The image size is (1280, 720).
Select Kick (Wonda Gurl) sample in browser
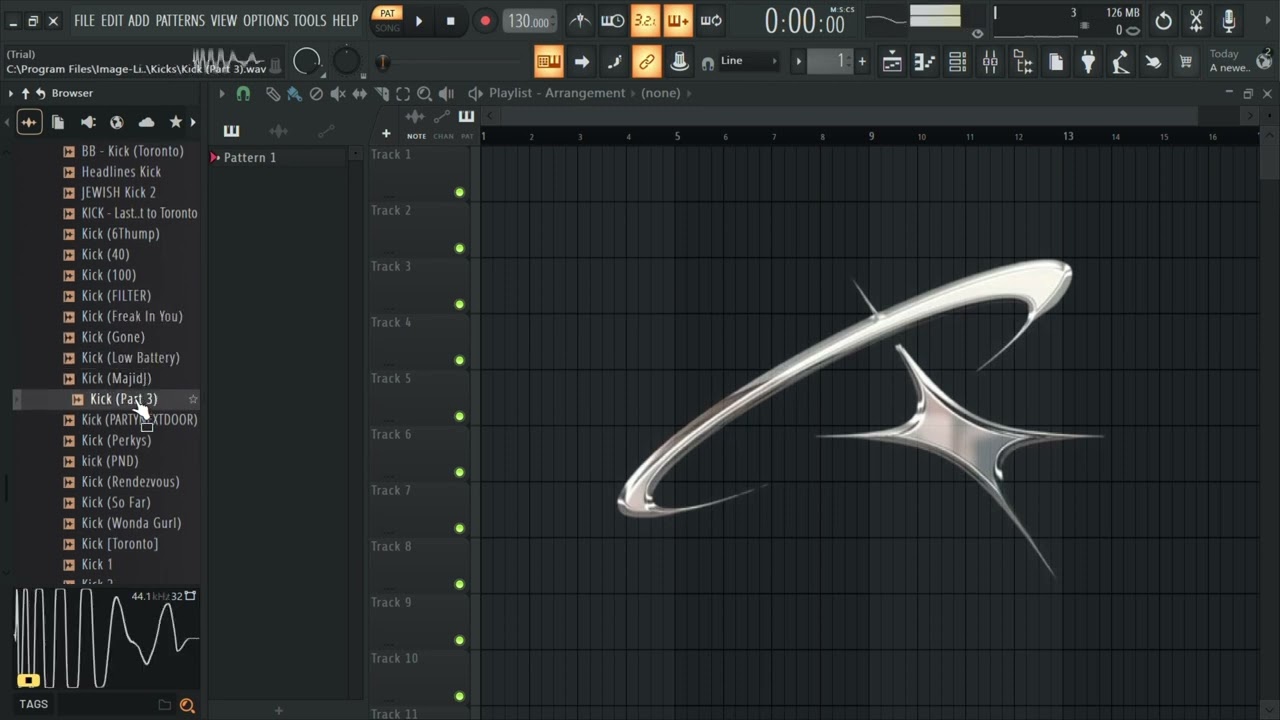pyautogui.click(x=131, y=523)
